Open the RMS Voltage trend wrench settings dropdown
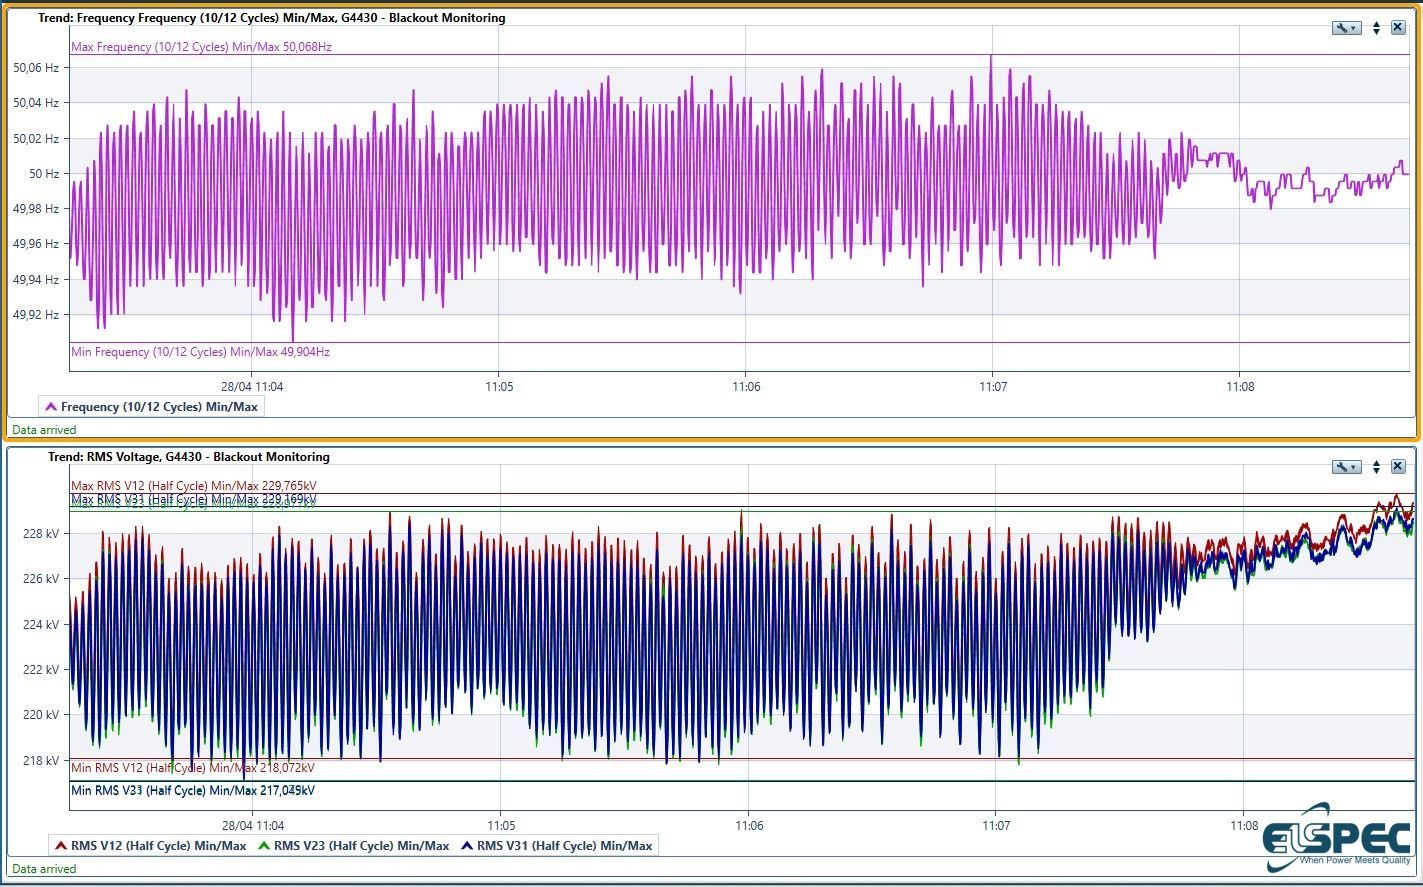 coord(1346,467)
